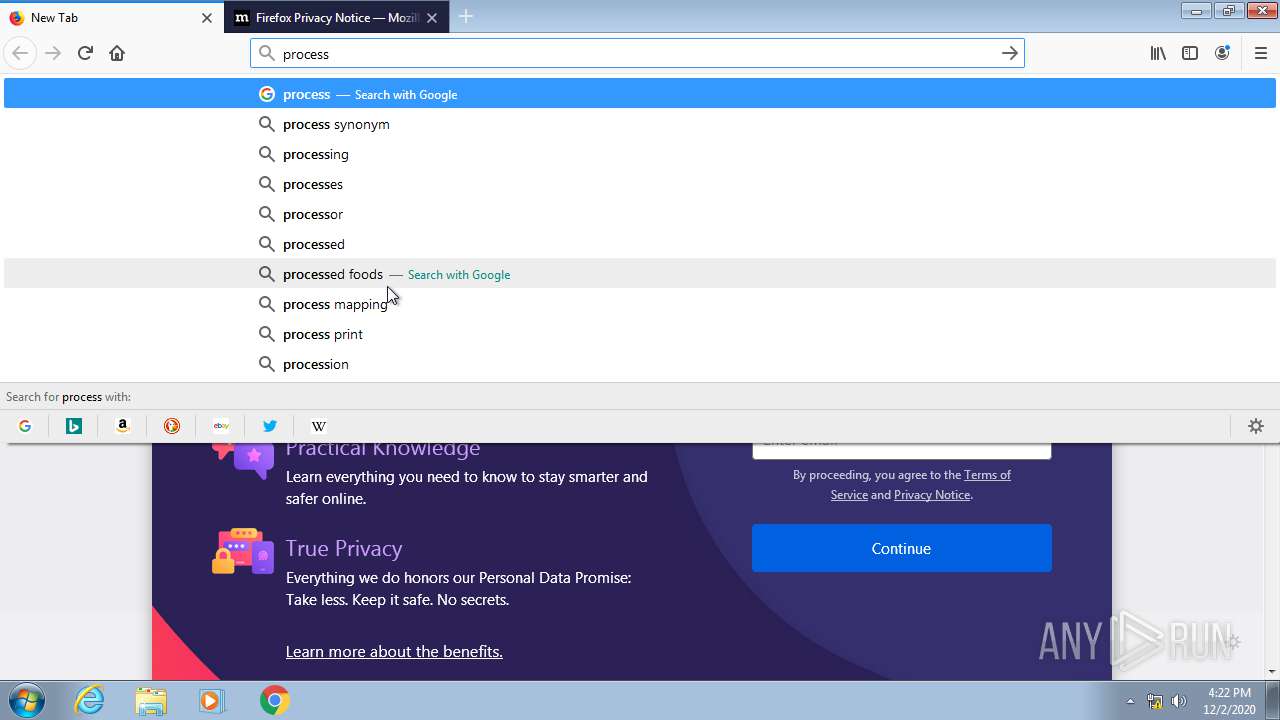The width and height of the screenshot is (1280, 720).
Task: Select the 'procession' suggestion
Action: point(640,364)
